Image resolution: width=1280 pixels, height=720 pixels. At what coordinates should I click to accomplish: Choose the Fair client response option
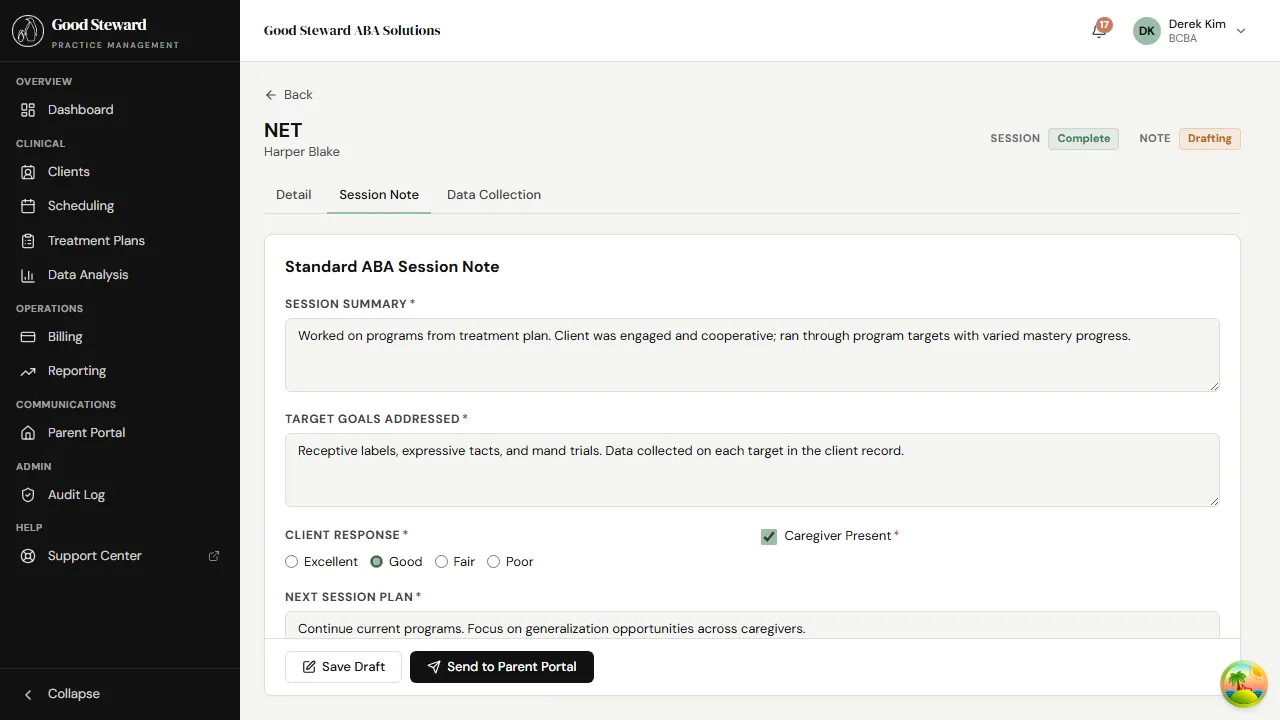point(442,562)
